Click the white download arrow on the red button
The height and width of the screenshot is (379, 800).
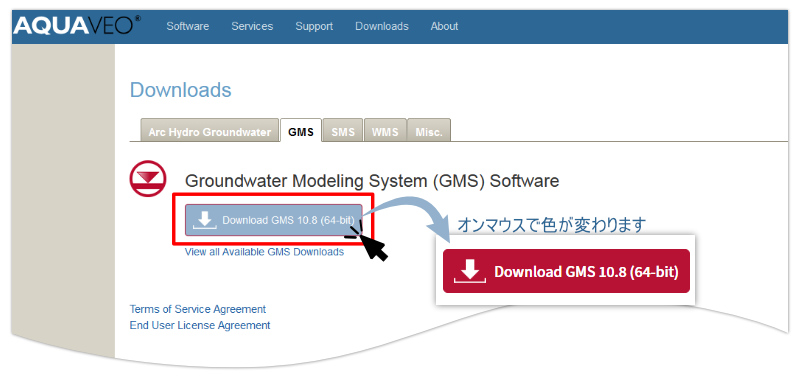469,271
